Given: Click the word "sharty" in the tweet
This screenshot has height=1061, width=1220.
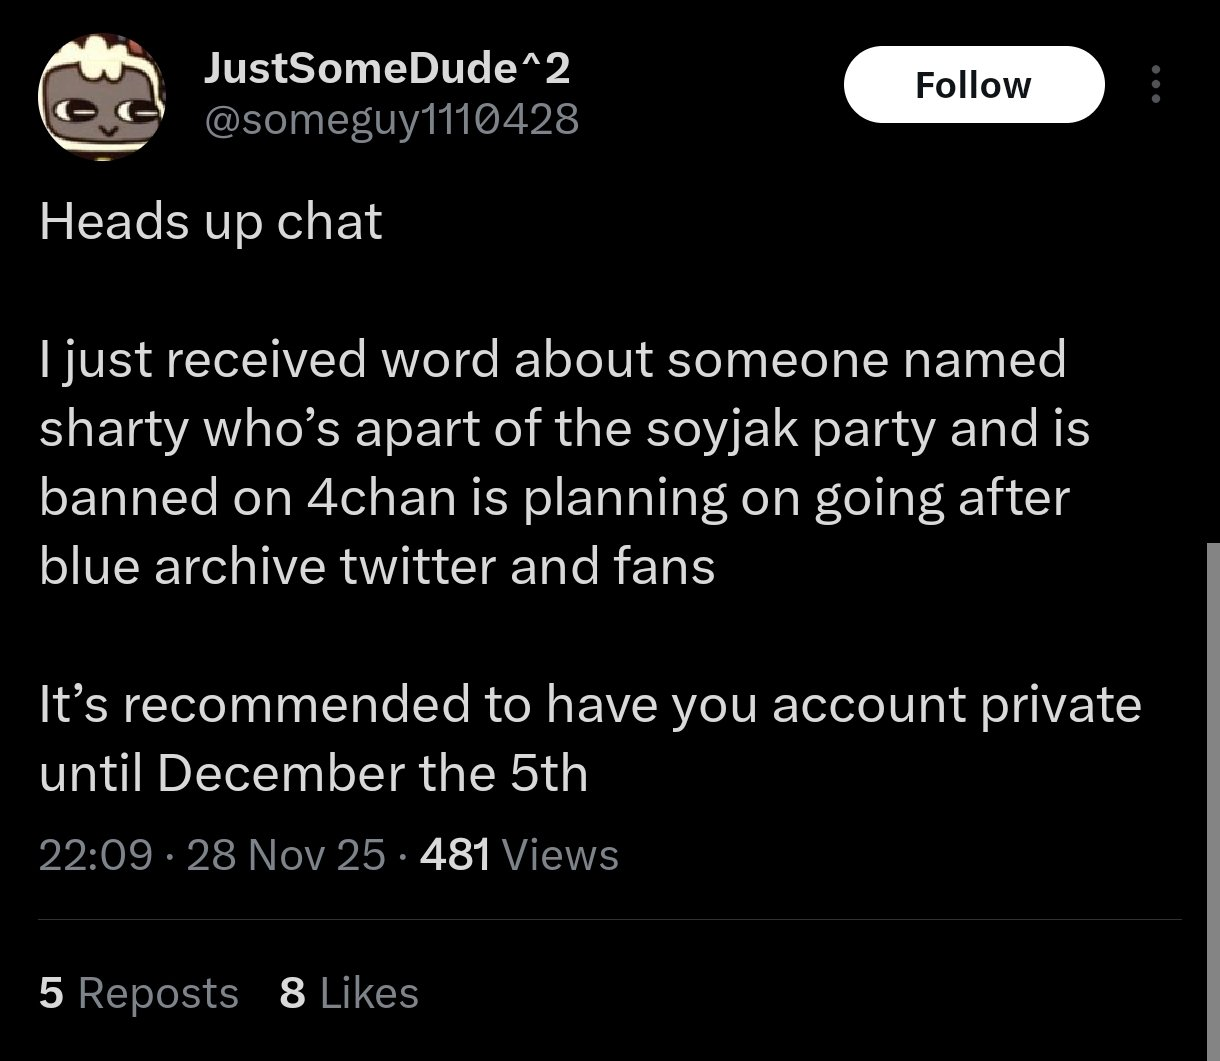Looking at the screenshot, I should tap(110, 429).
